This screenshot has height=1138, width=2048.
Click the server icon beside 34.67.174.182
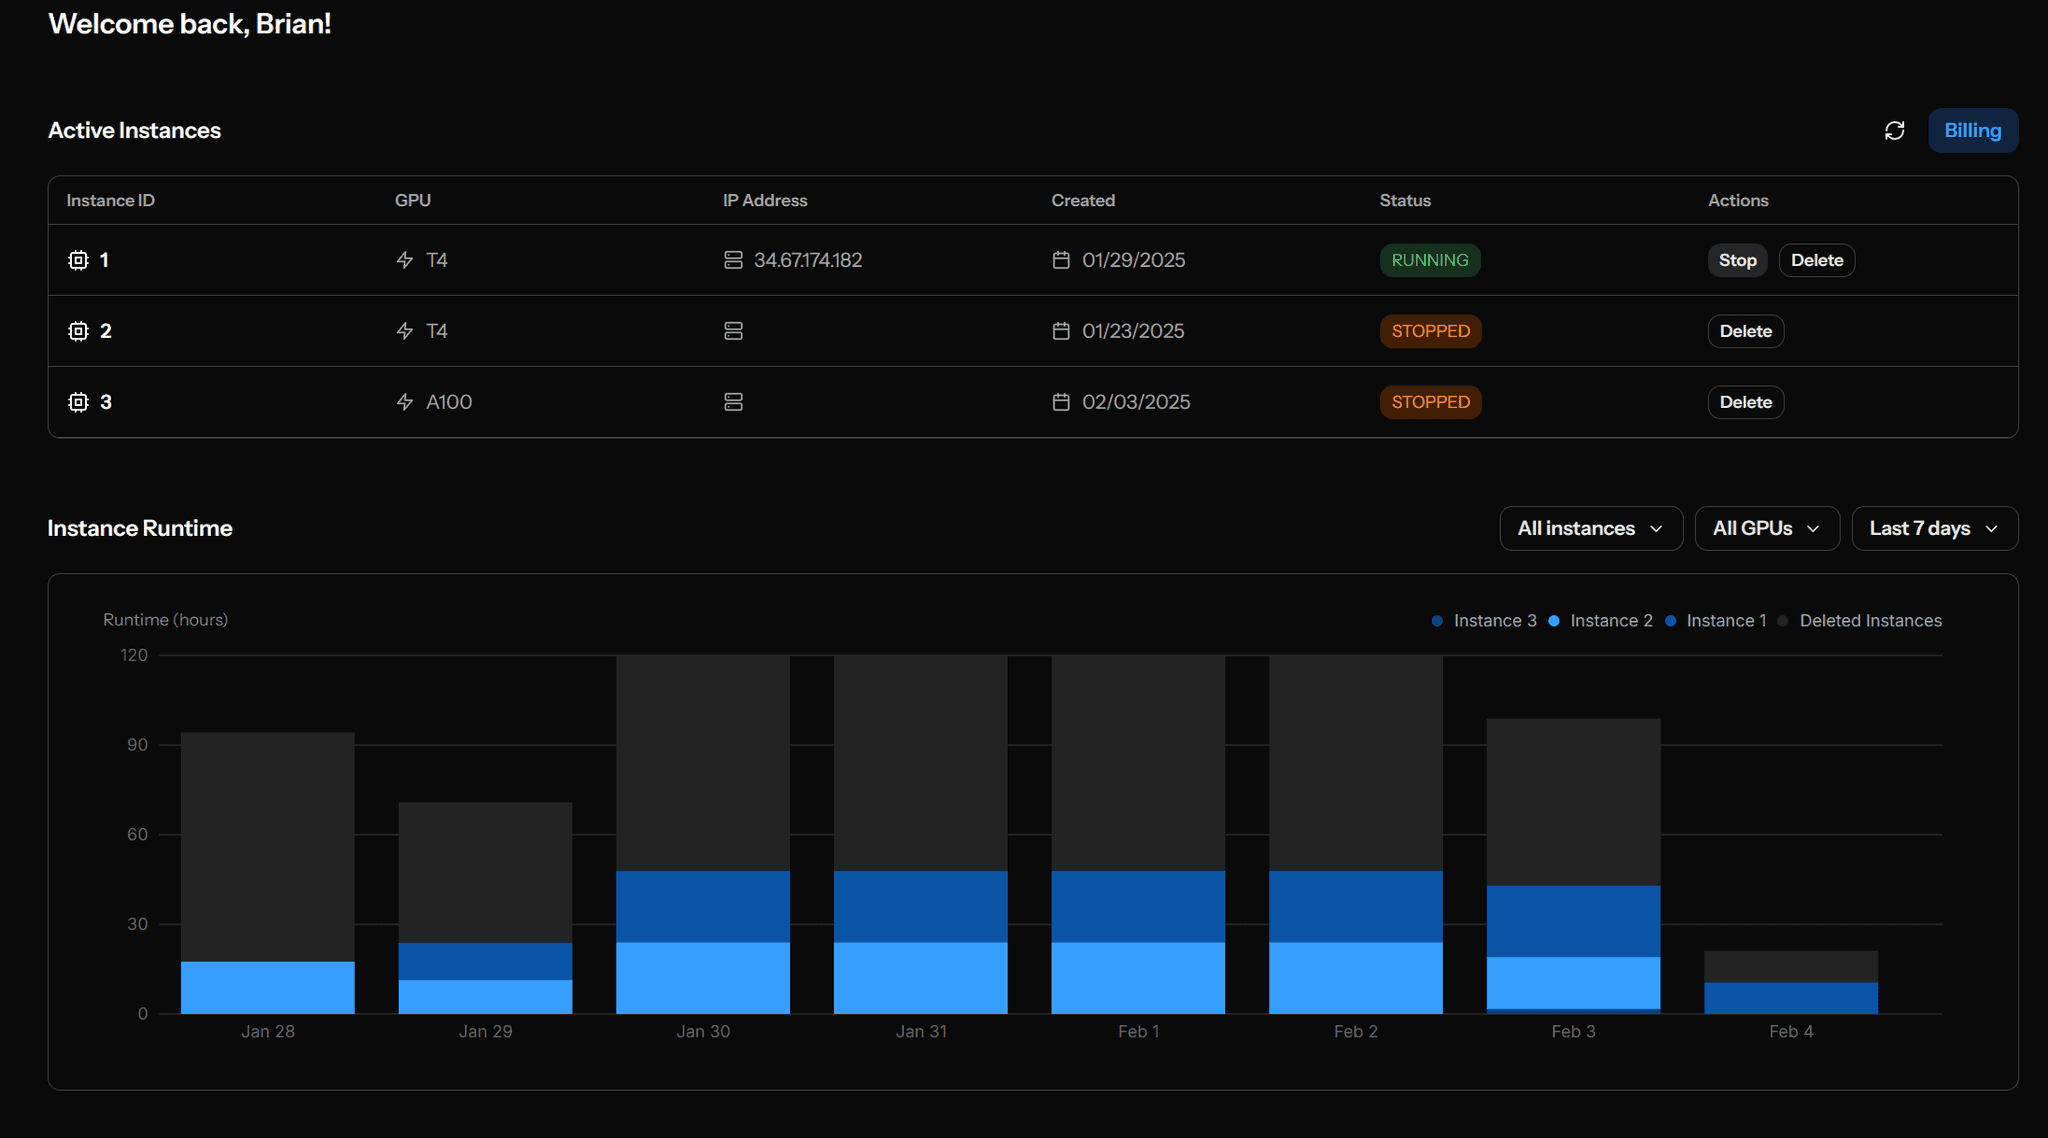(733, 260)
